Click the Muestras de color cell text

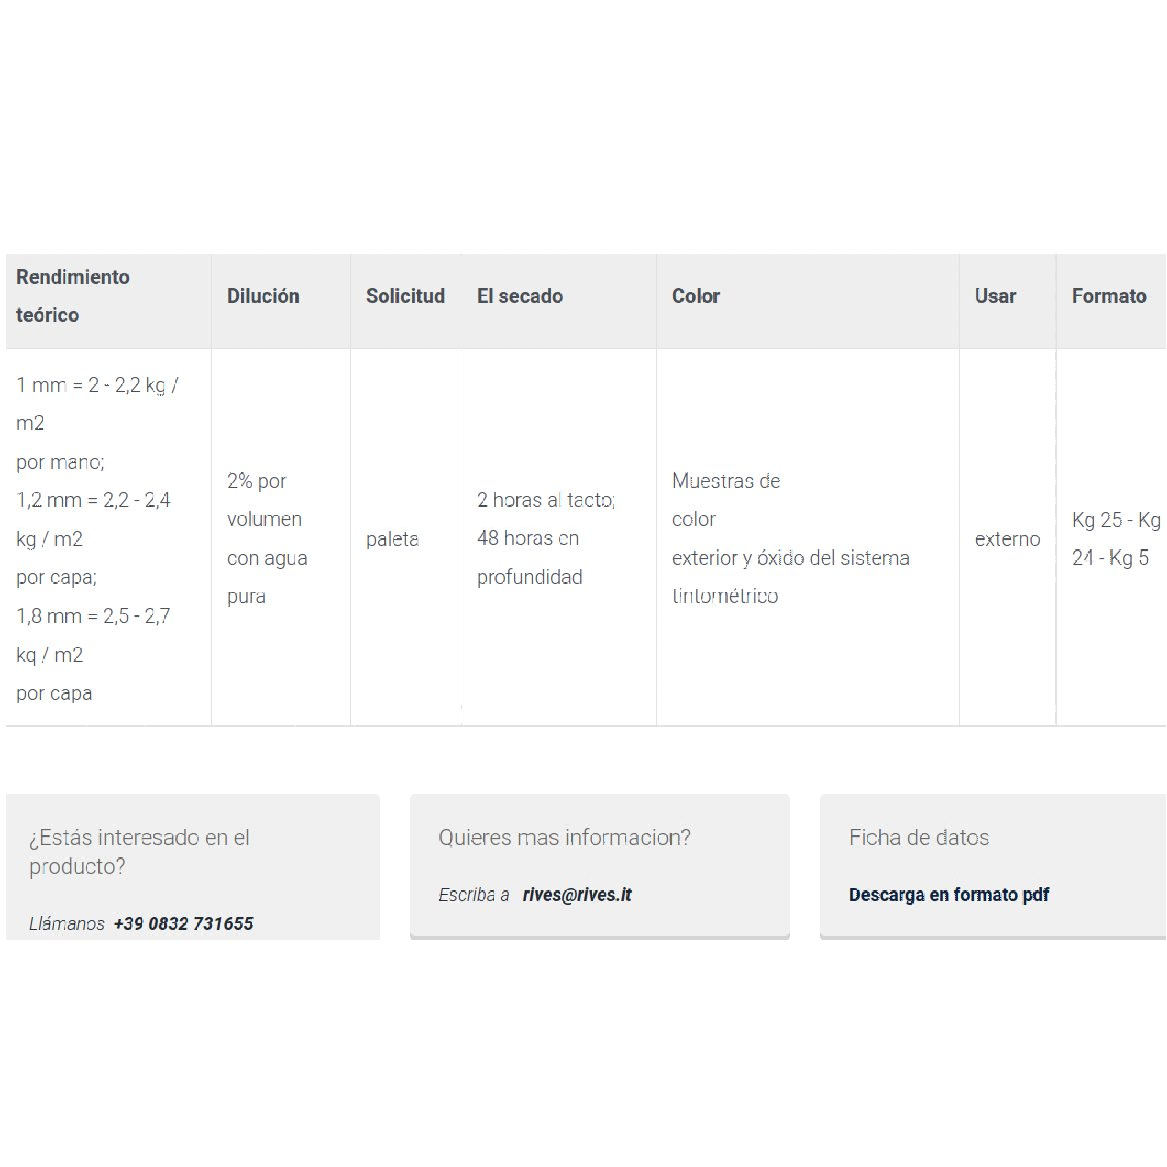[726, 500]
